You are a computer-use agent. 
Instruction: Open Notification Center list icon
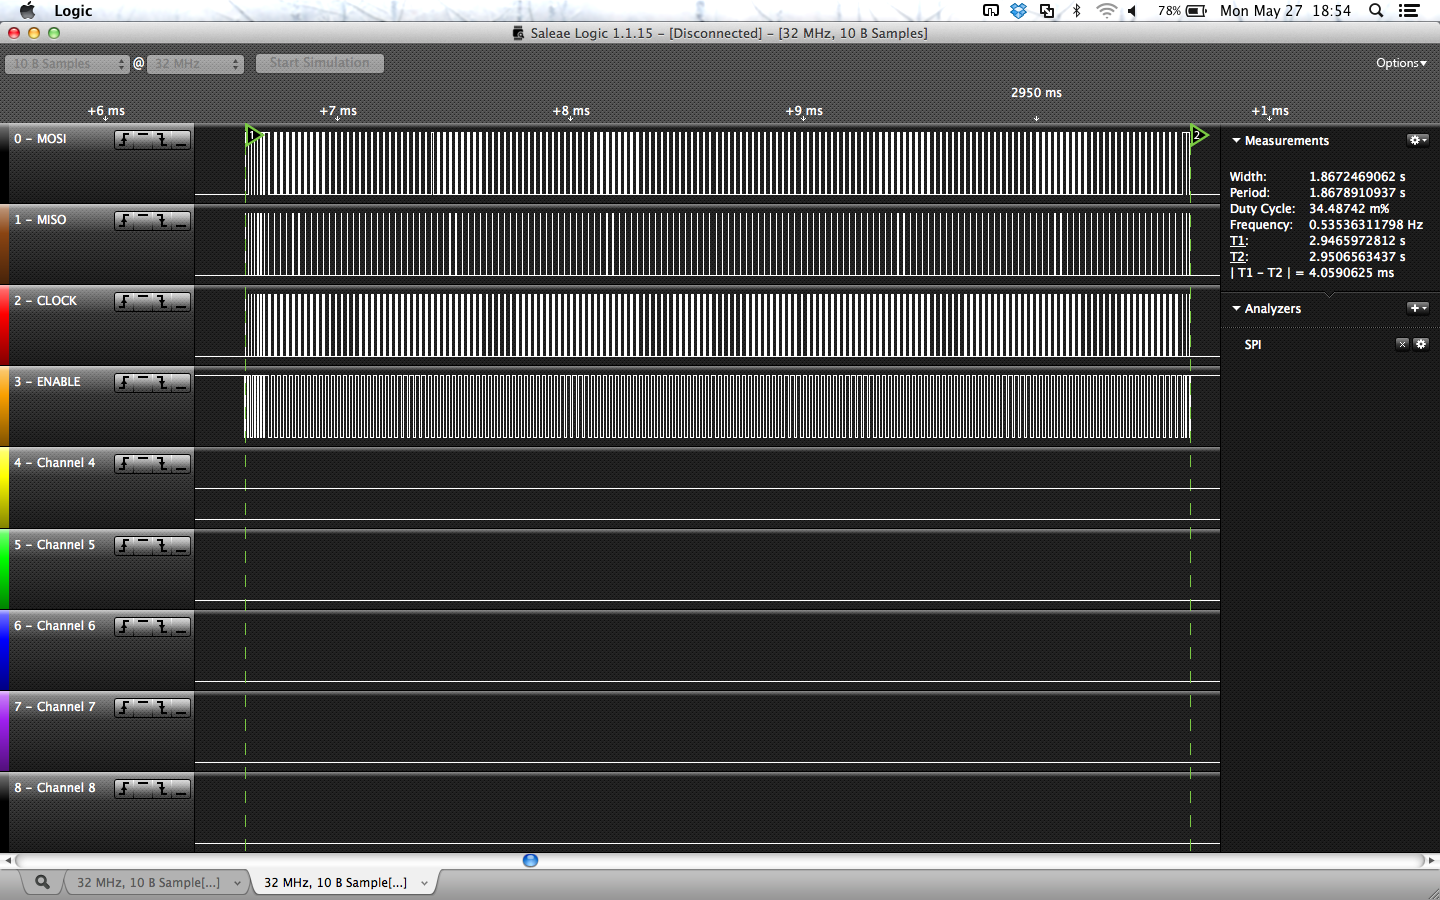1409,10
